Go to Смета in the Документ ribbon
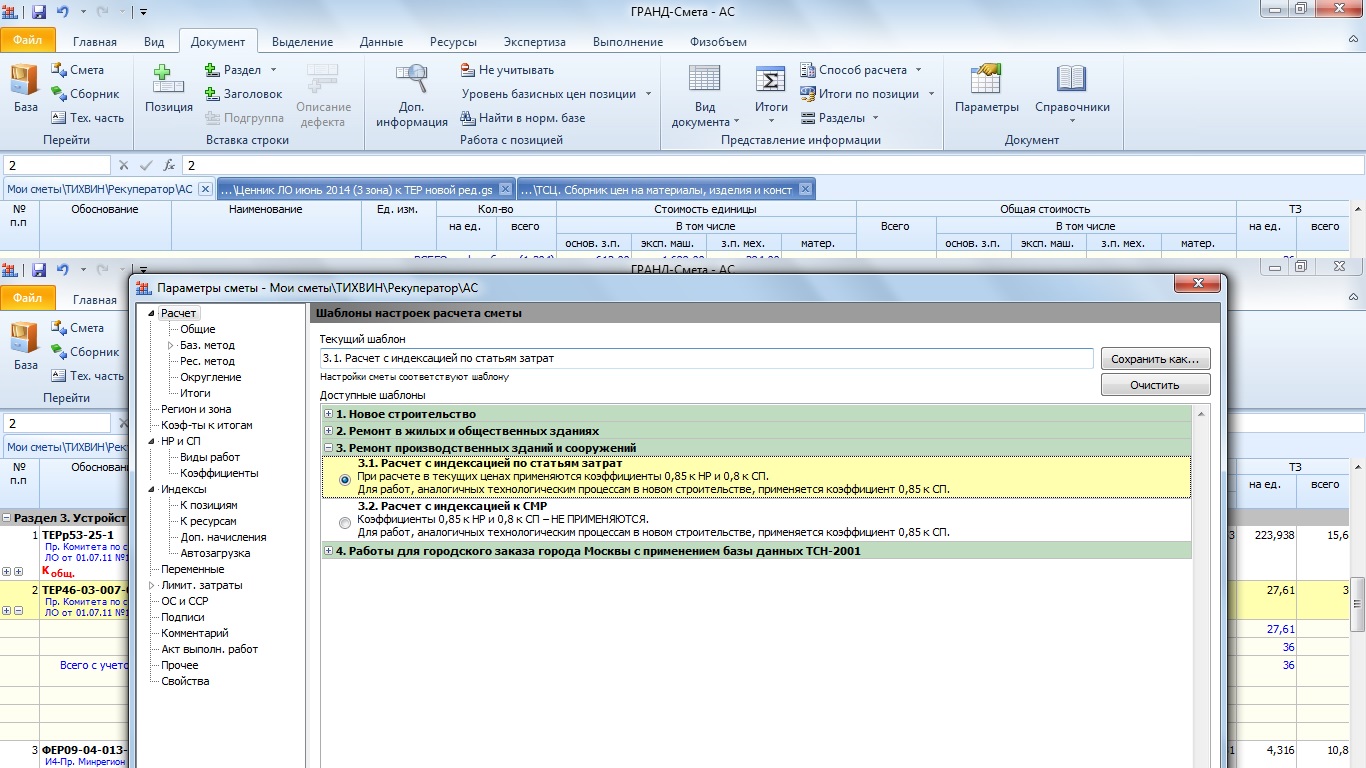This screenshot has width=1366, height=768. coord(77,70)
